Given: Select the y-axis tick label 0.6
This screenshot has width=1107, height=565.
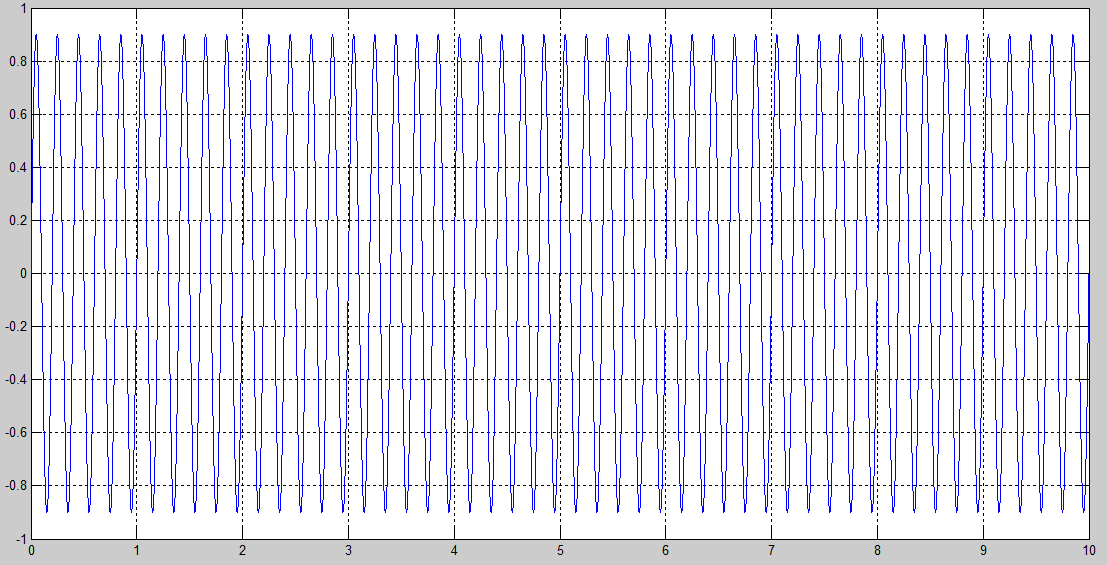Looking at the screenshot, I should click(18, 114).
